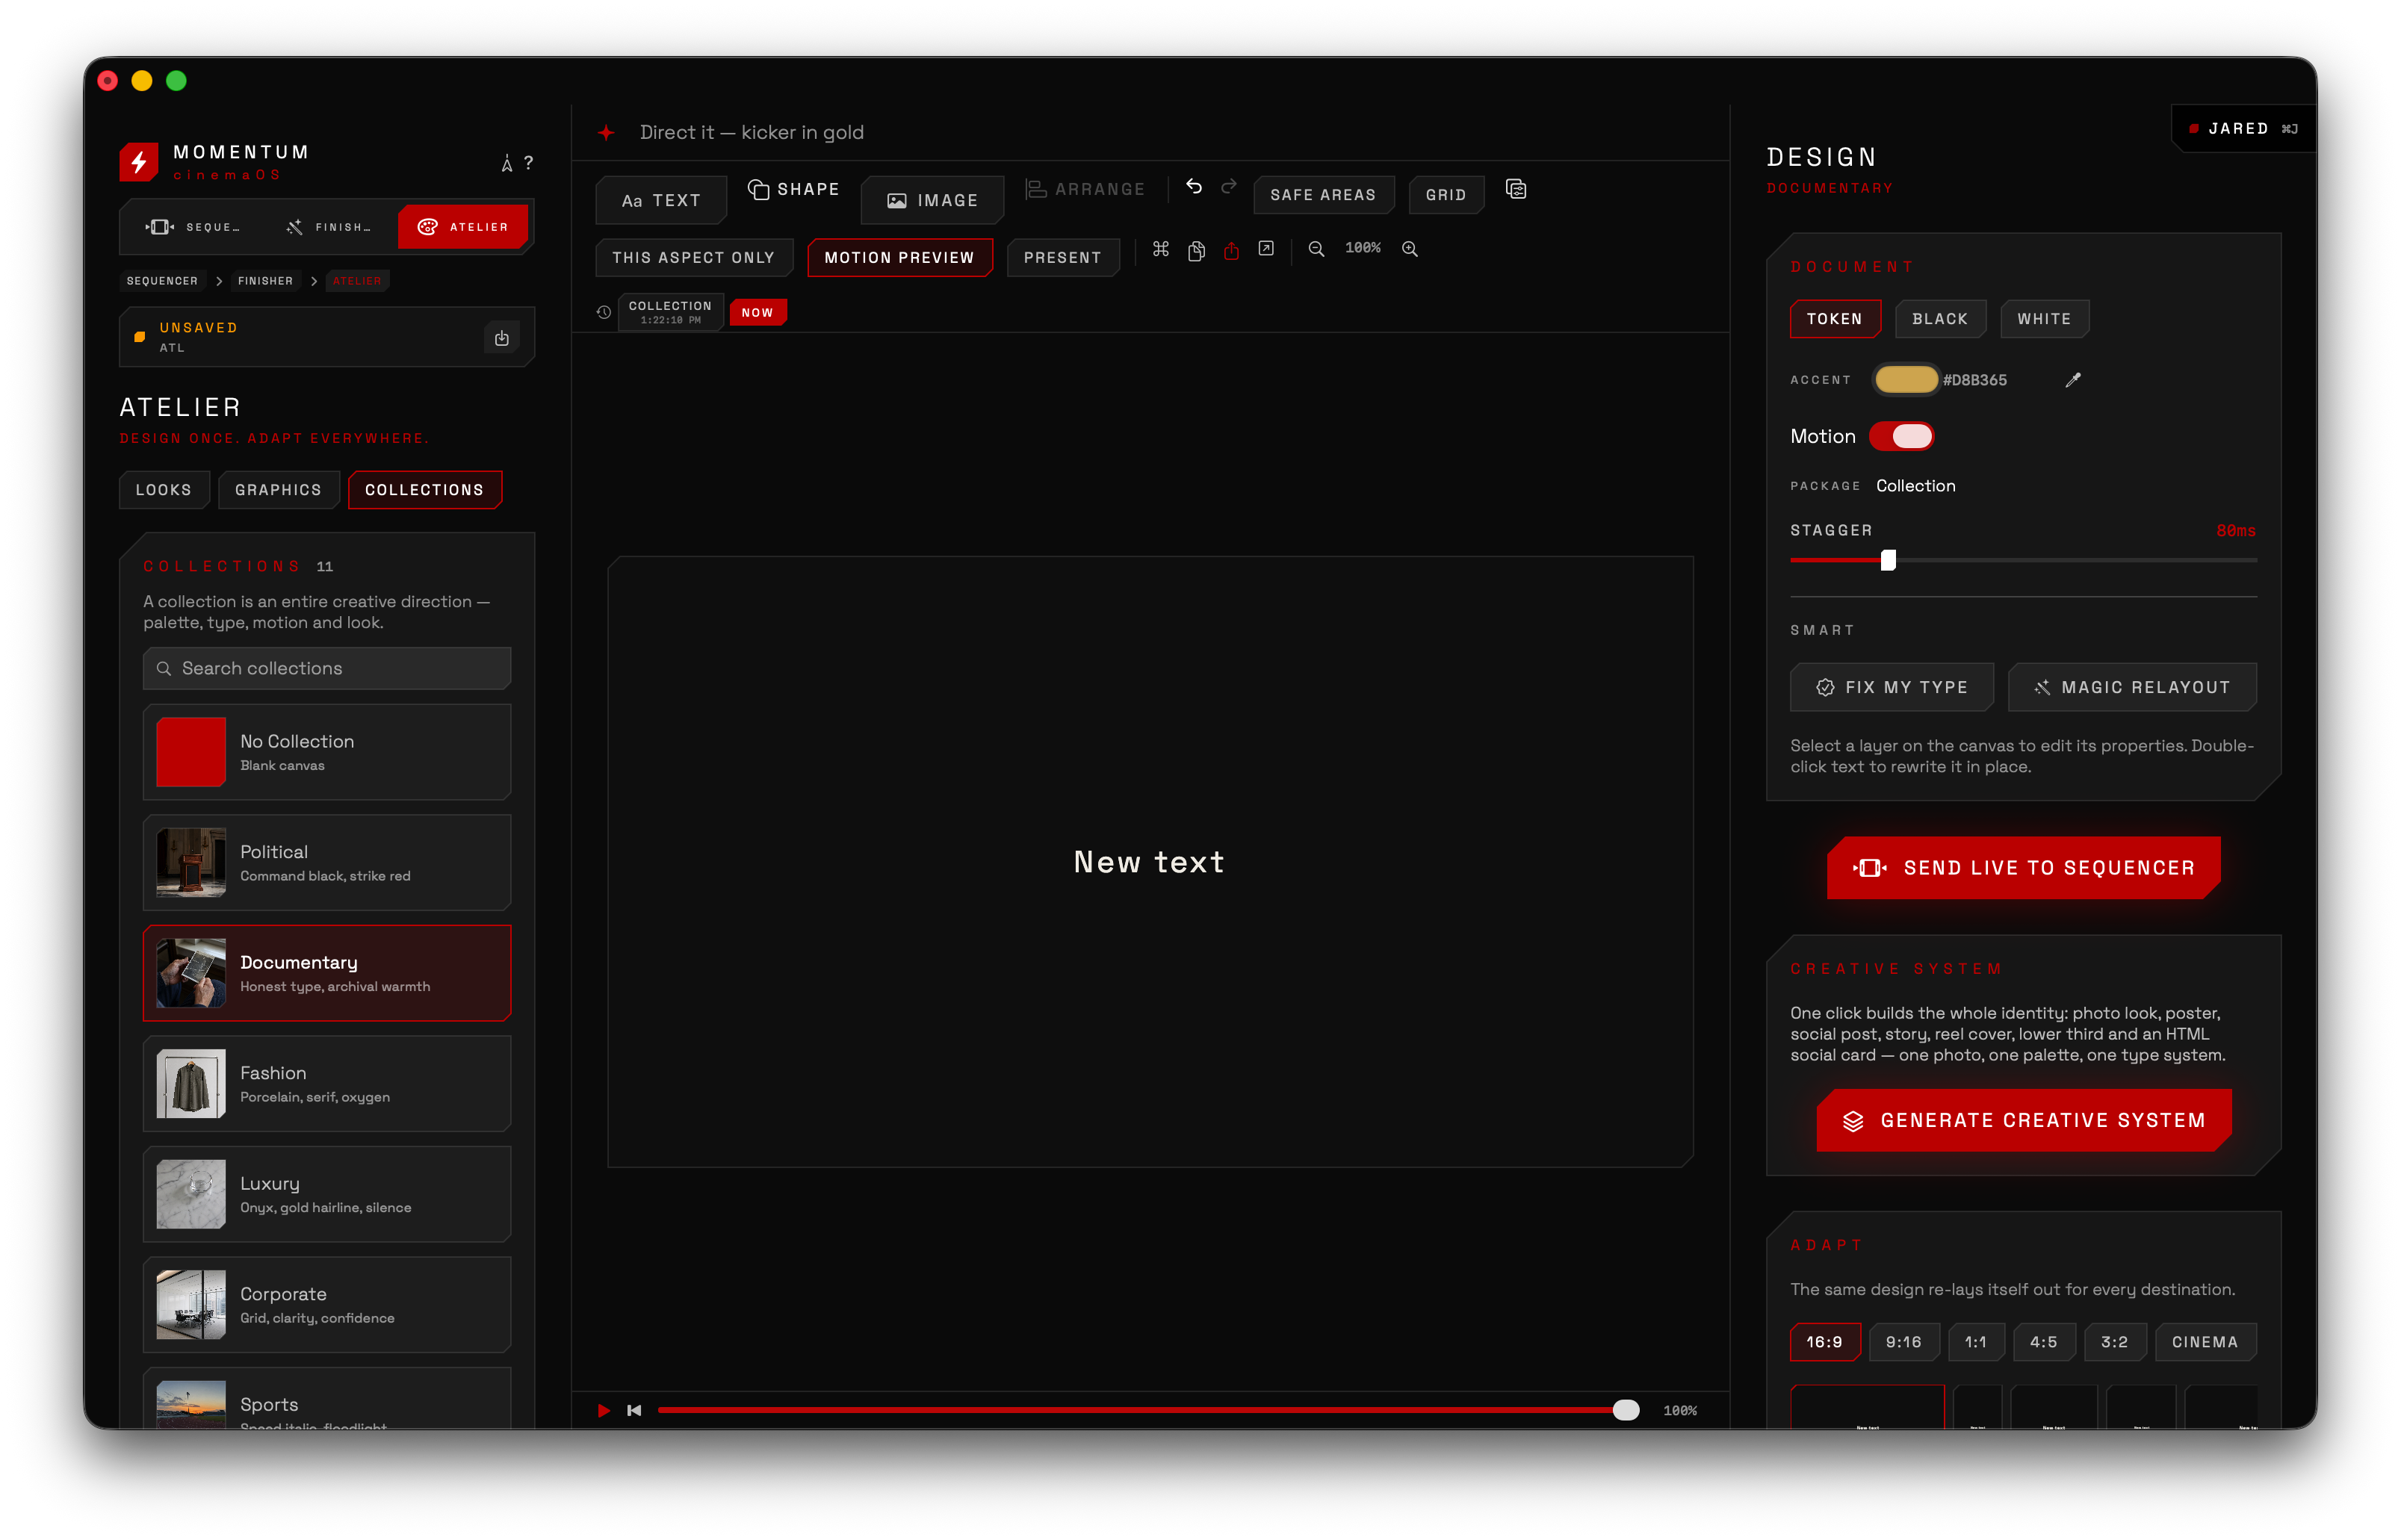Choose the 4:5 aspect ratio
2401x1540 pixels.
2043,1342
